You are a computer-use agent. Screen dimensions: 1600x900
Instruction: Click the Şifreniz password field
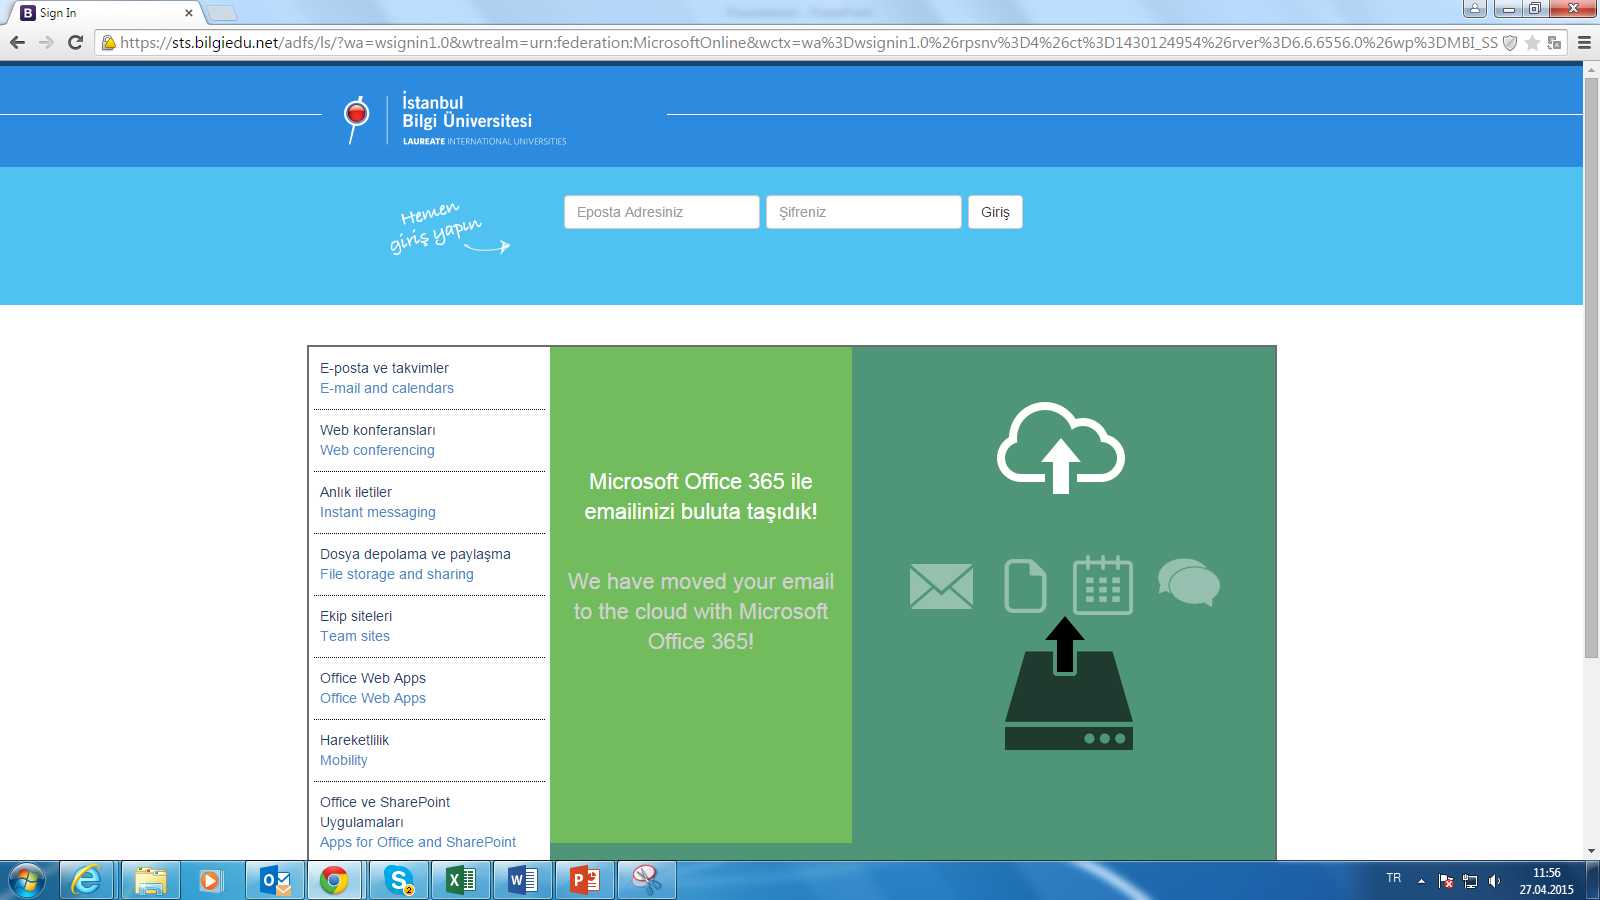(x=864, y=212)
